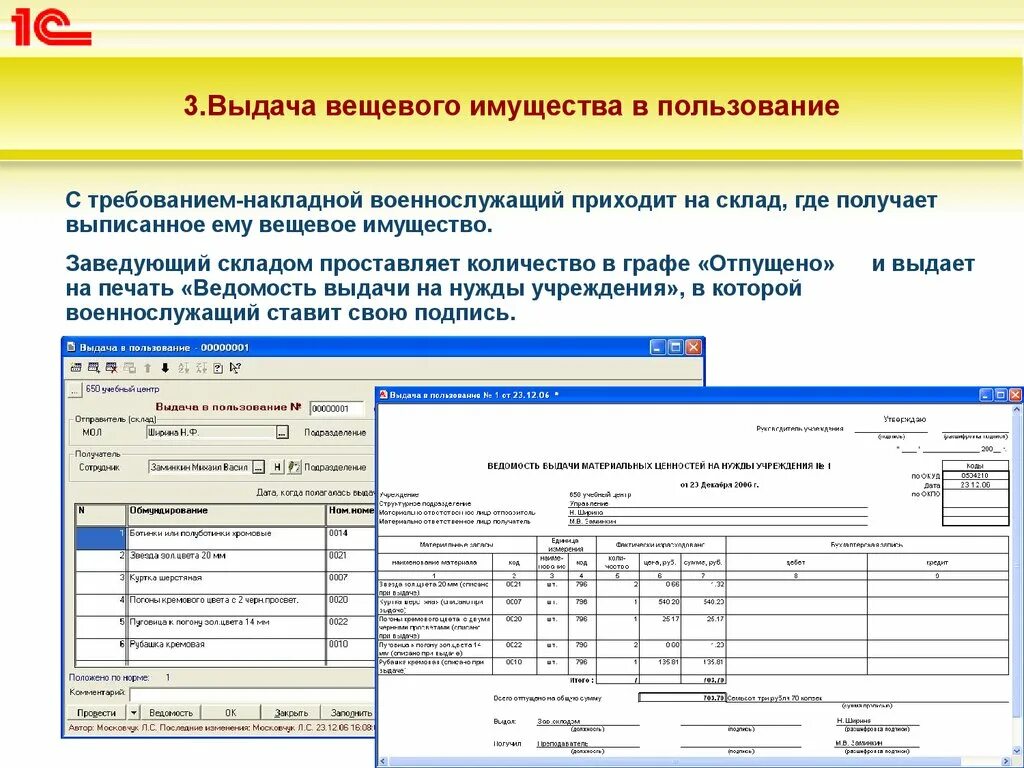Click the total sum box 703,70 in print form
This screenshot has height=768, width=1024.
pyautogui.click(x=682, y=697)
